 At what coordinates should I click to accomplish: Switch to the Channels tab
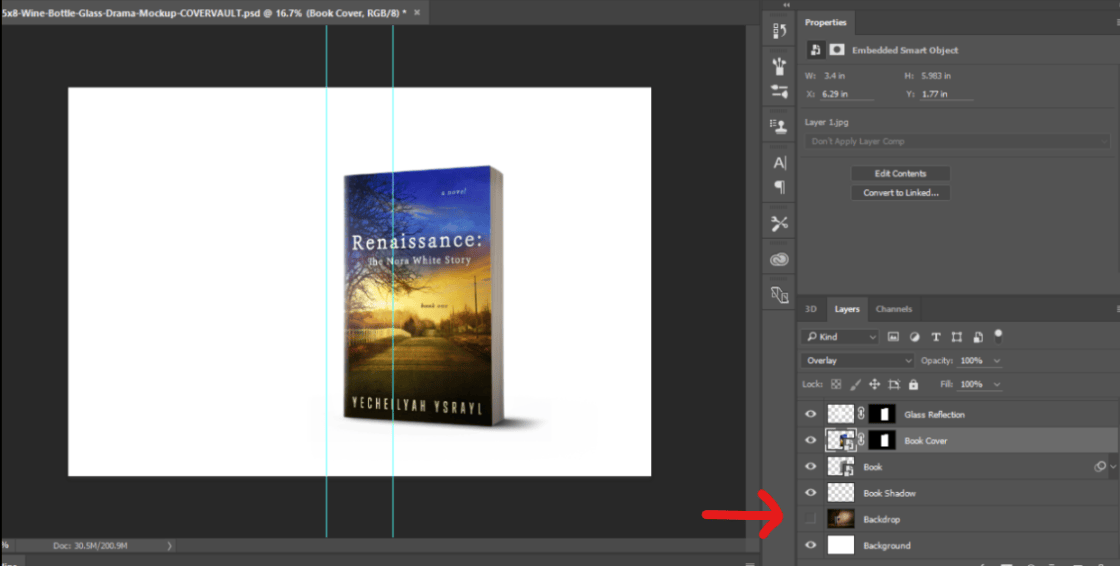click(x=894, y=309)
